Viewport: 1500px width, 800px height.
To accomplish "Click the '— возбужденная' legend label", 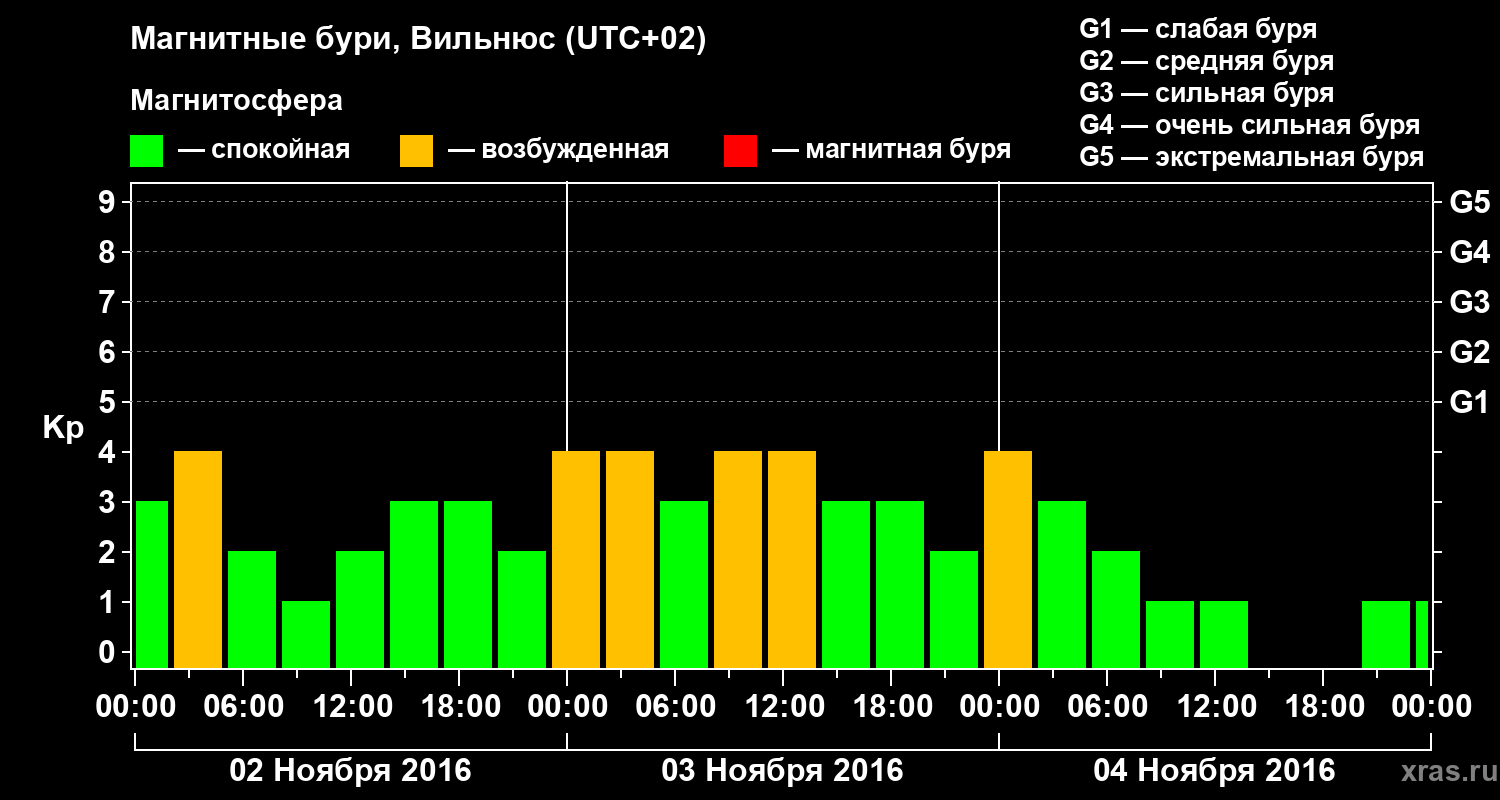I will (x=559, y=150).
